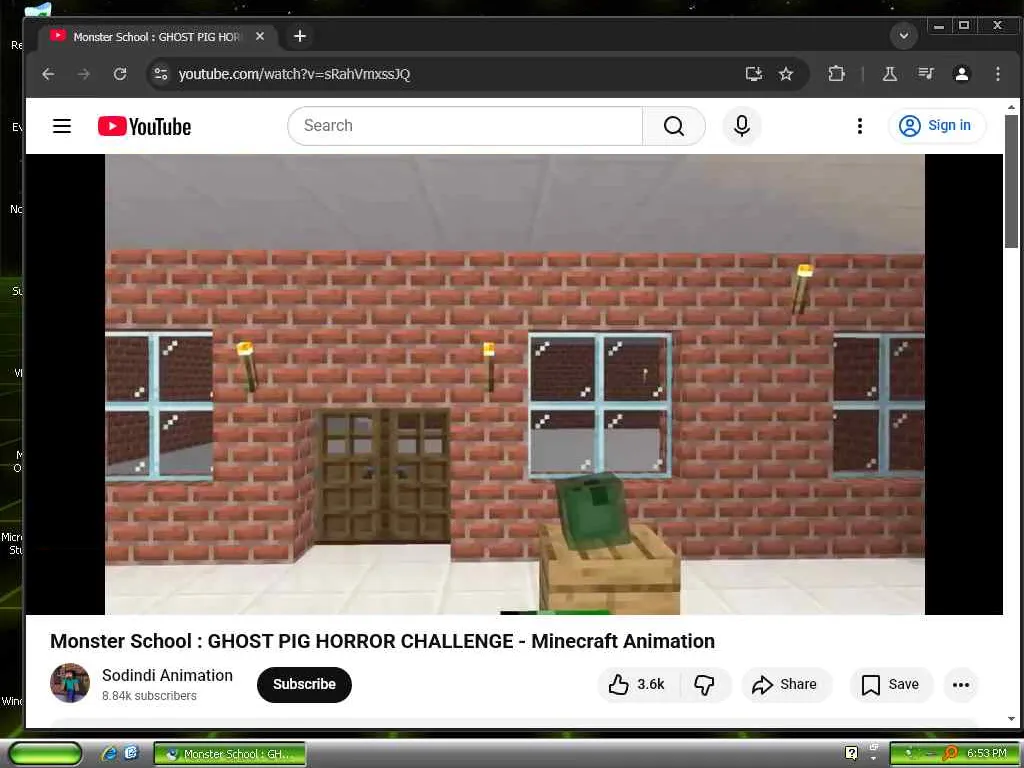Click the page vertical scrollbar thumb
Image resolution: width=1024 pixels, height=768 pixels.
[x=1011, y=181]
